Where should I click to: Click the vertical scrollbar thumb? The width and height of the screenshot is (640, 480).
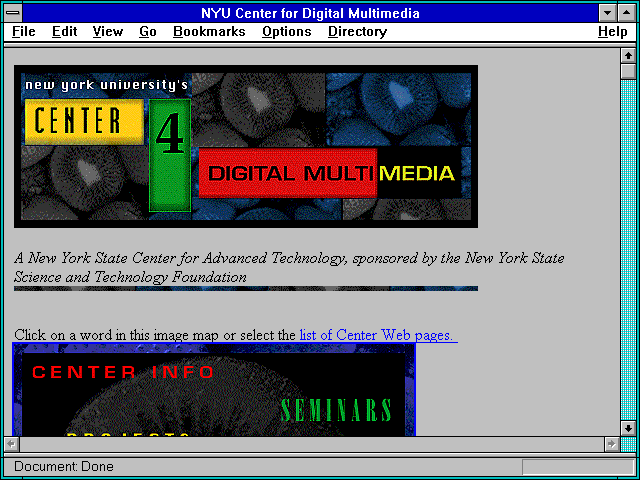[628, 71]
